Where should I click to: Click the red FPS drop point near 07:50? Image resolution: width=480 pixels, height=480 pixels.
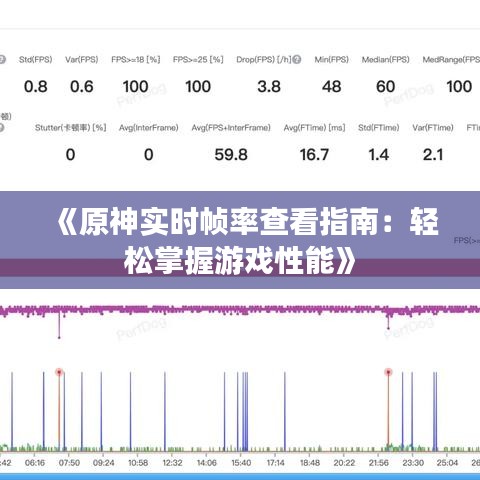click(59, 338)
